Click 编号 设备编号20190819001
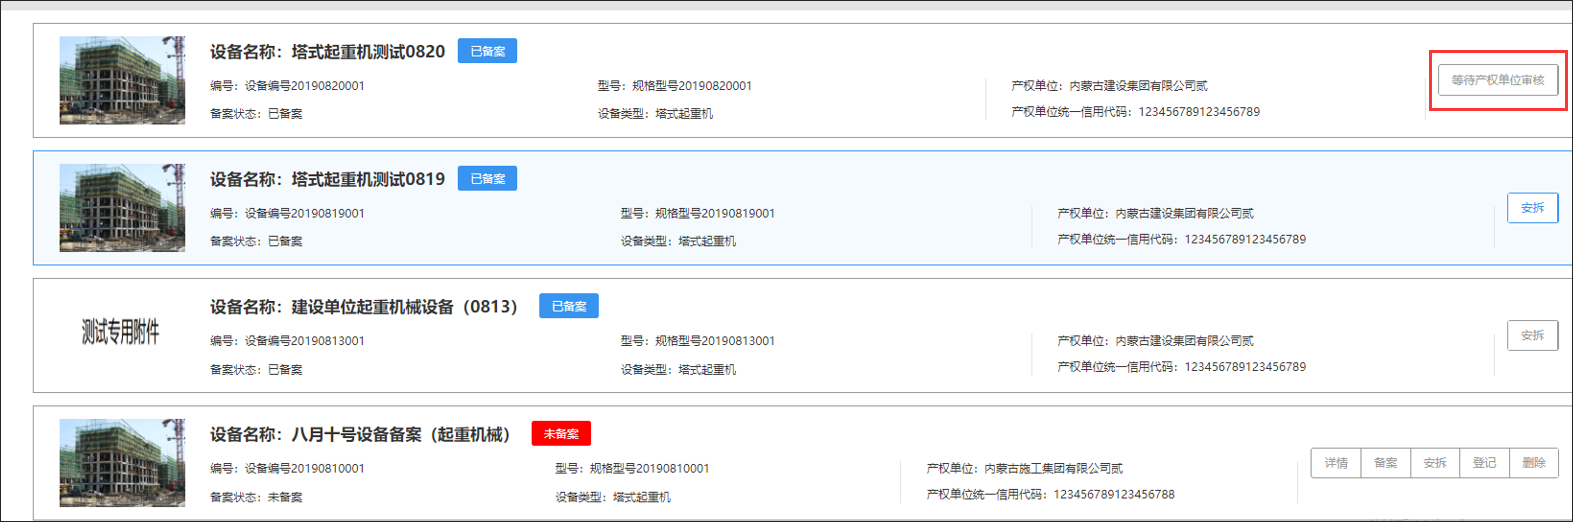 pos(287,213)
